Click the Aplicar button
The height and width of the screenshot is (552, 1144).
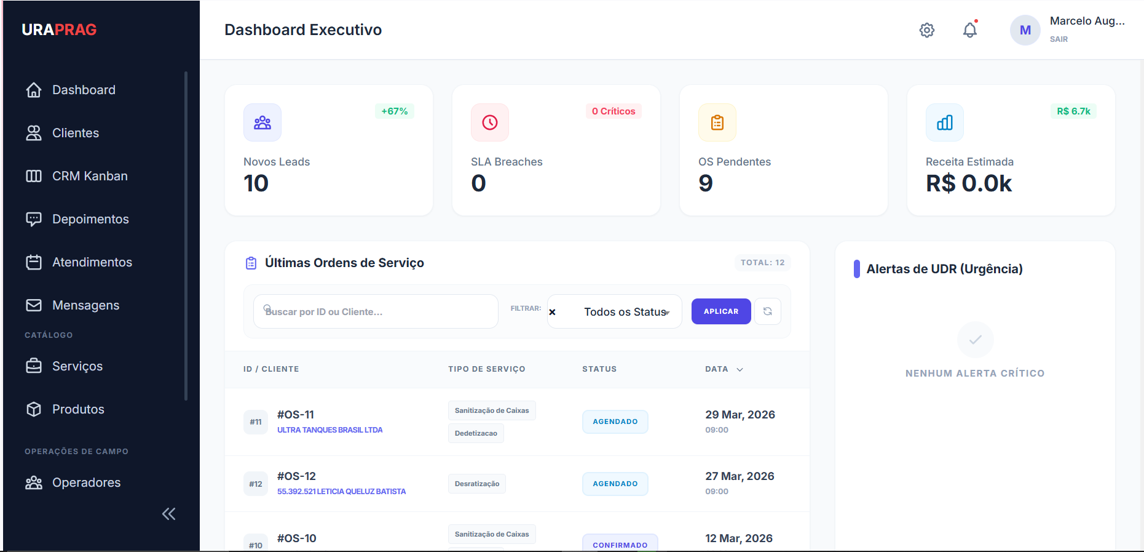[x=721, y=311]
